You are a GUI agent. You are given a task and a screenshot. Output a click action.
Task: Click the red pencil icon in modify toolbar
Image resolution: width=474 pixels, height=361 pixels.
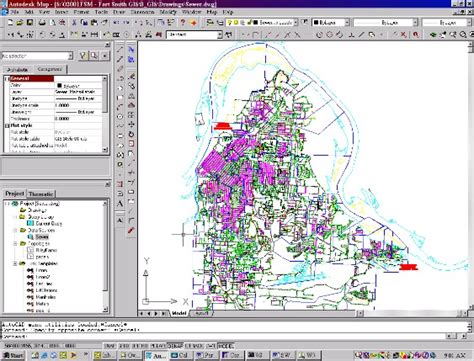point(131,230)
